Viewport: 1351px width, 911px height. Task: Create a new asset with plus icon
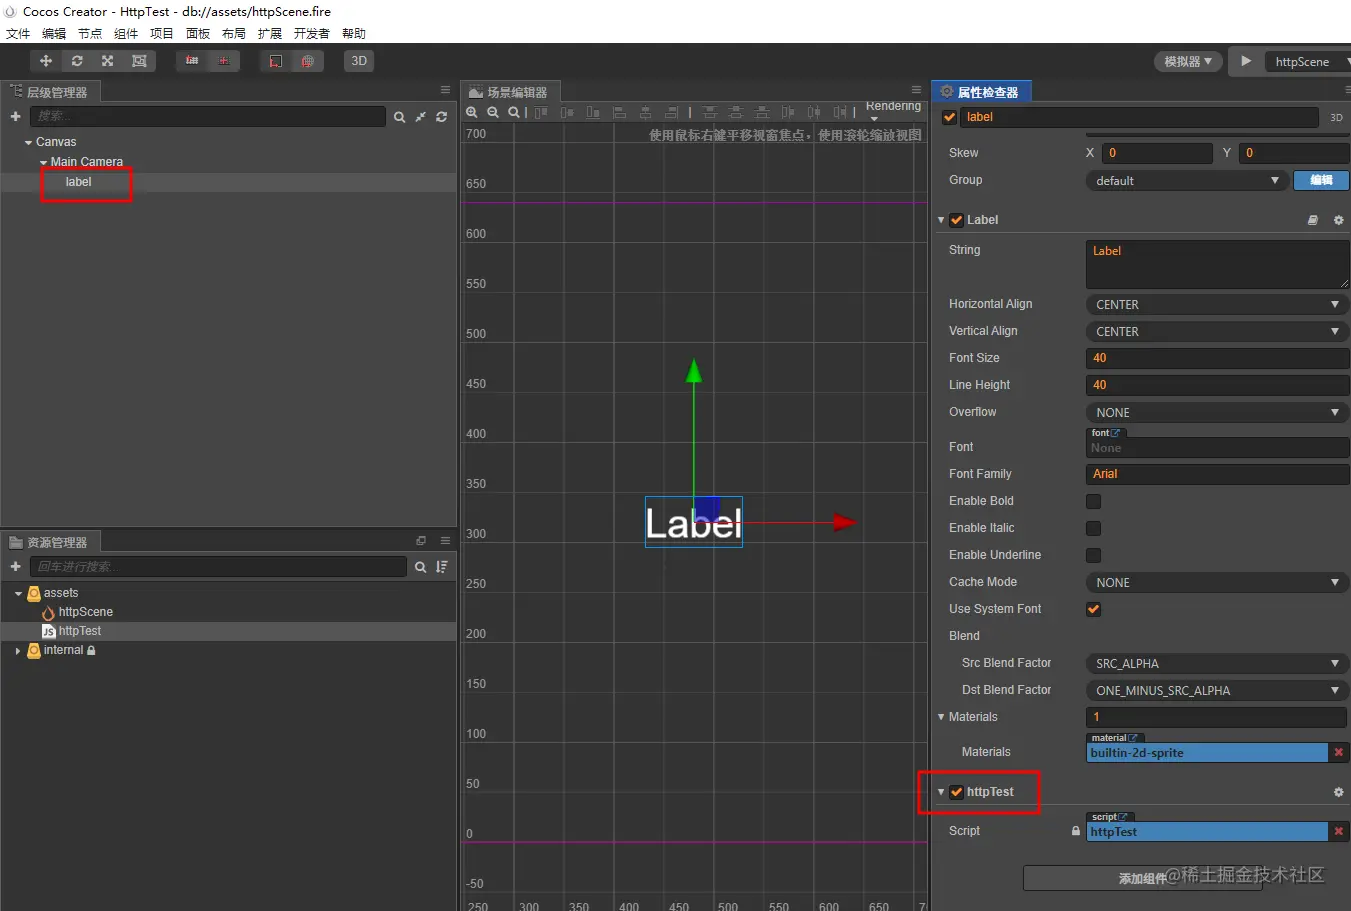click(15, 567)
